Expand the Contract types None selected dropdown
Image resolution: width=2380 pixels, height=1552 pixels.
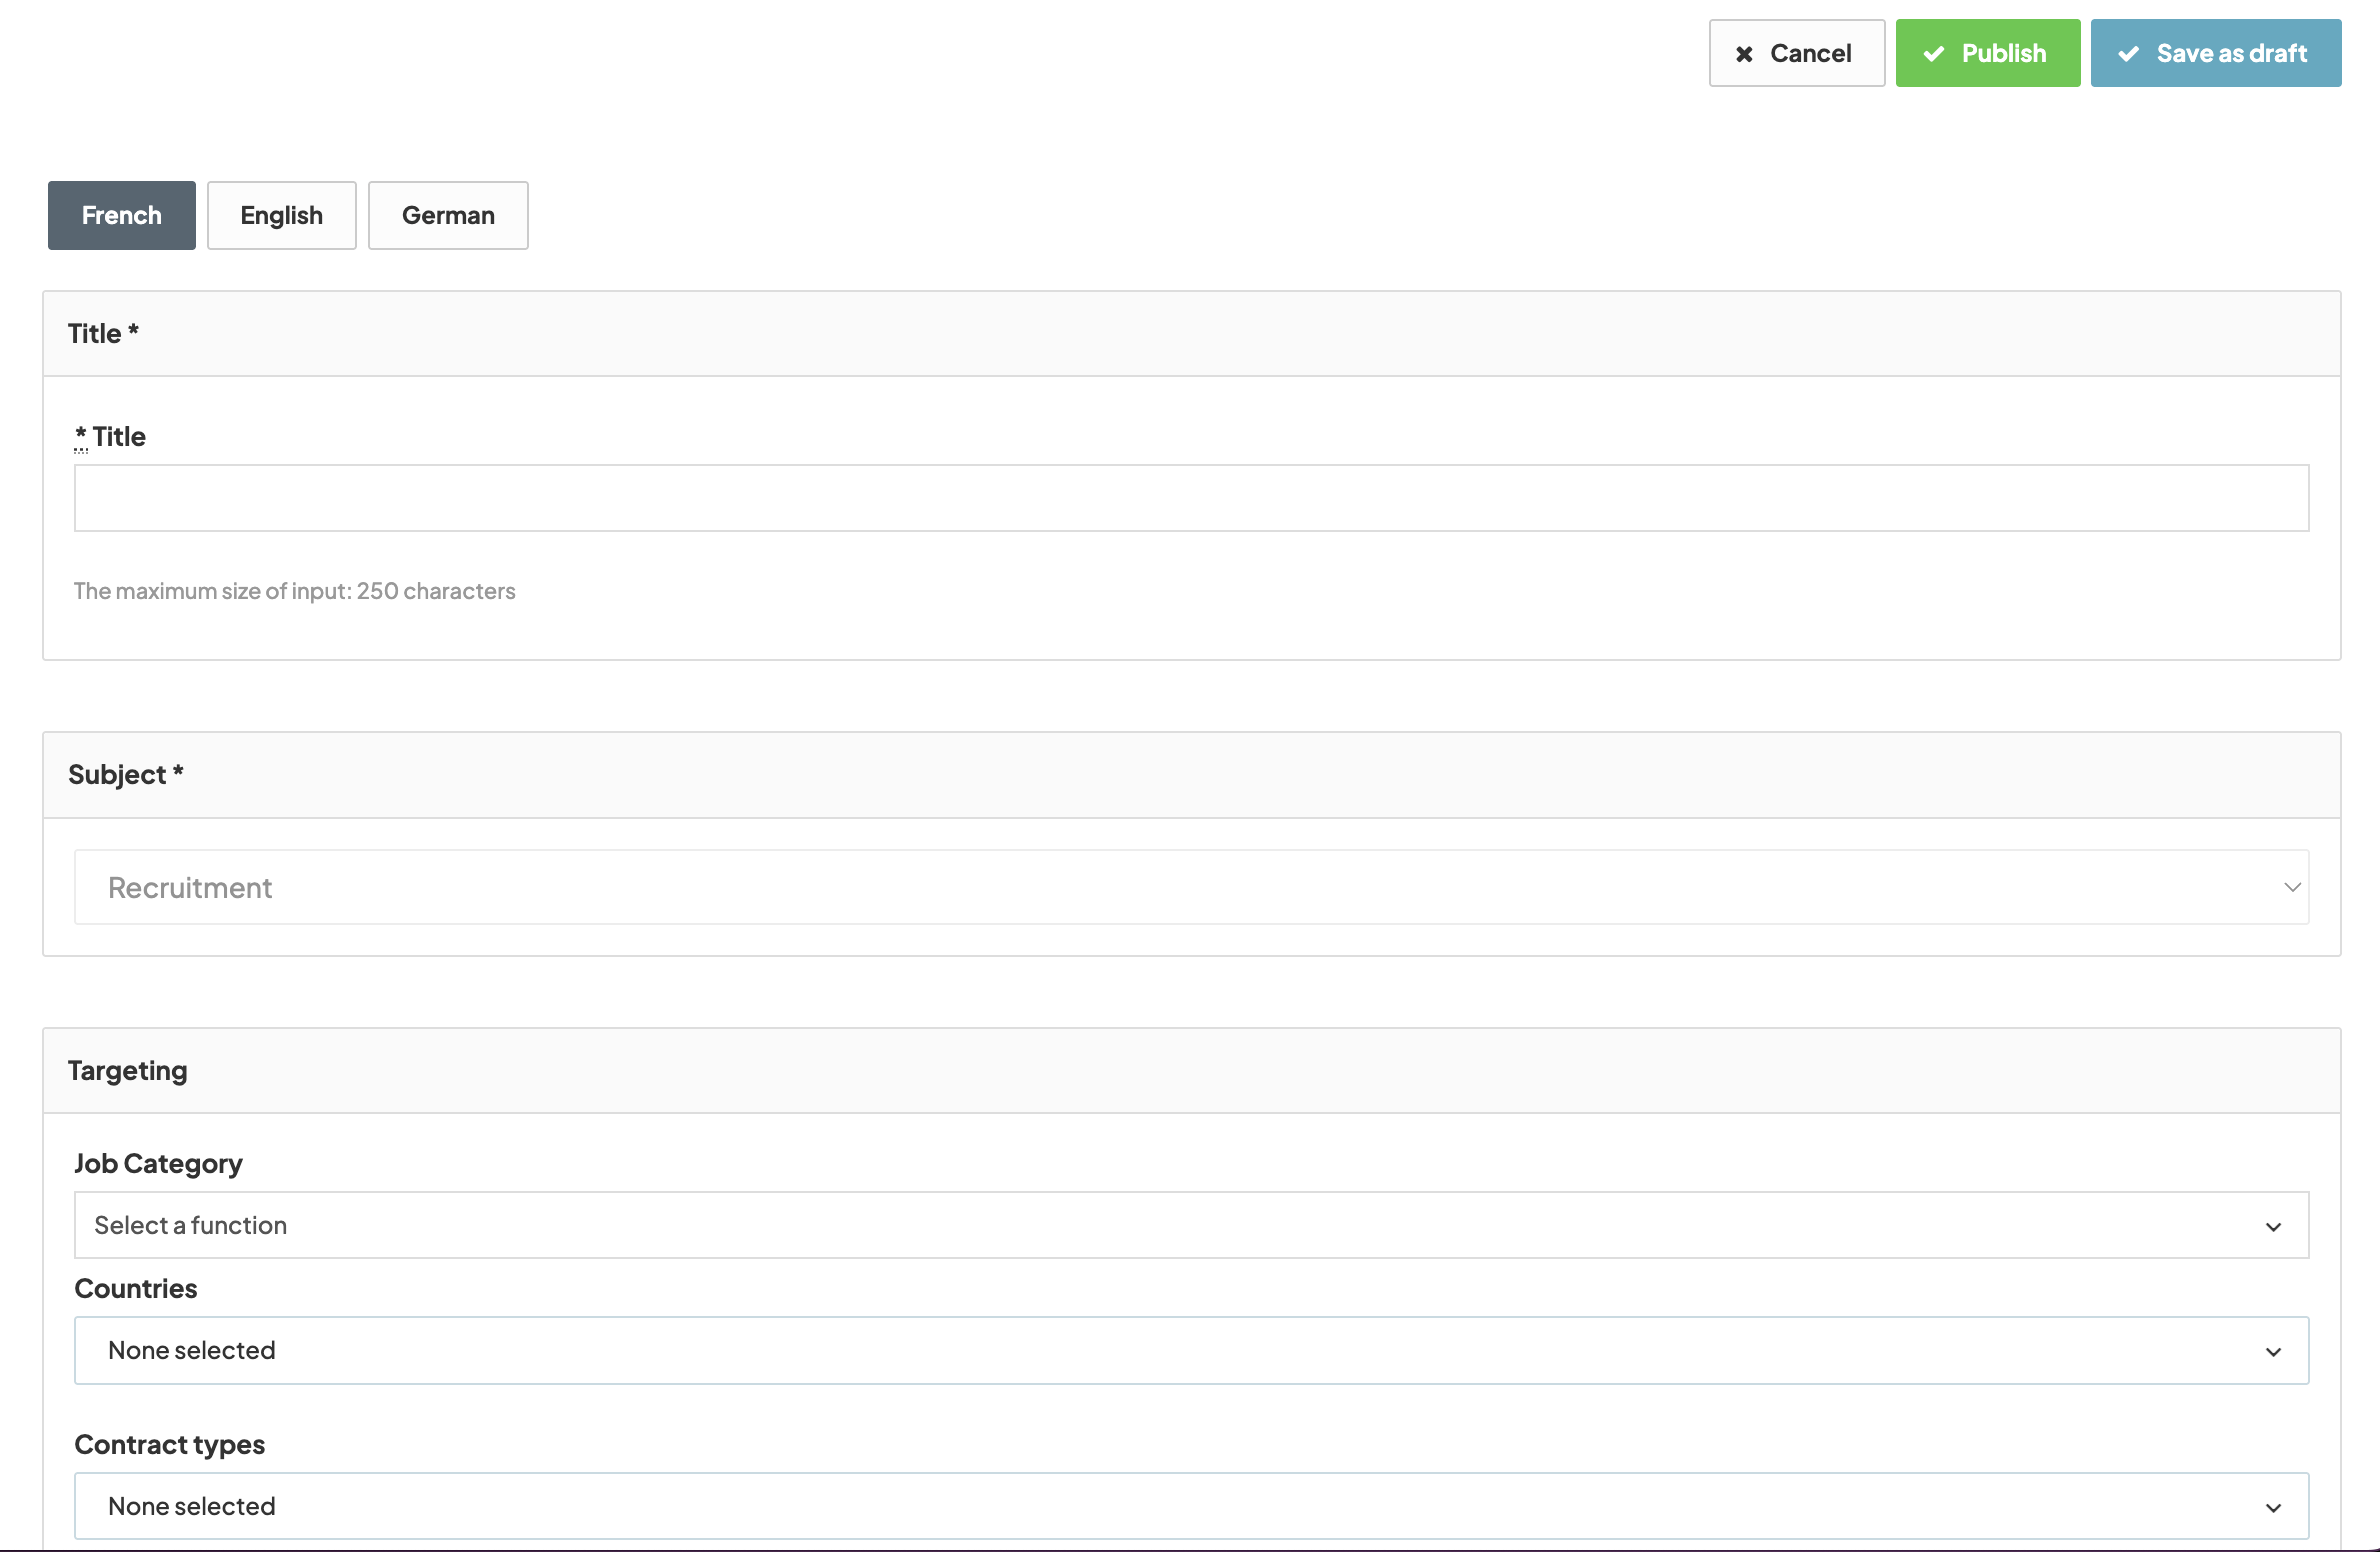(1190, 1506)
